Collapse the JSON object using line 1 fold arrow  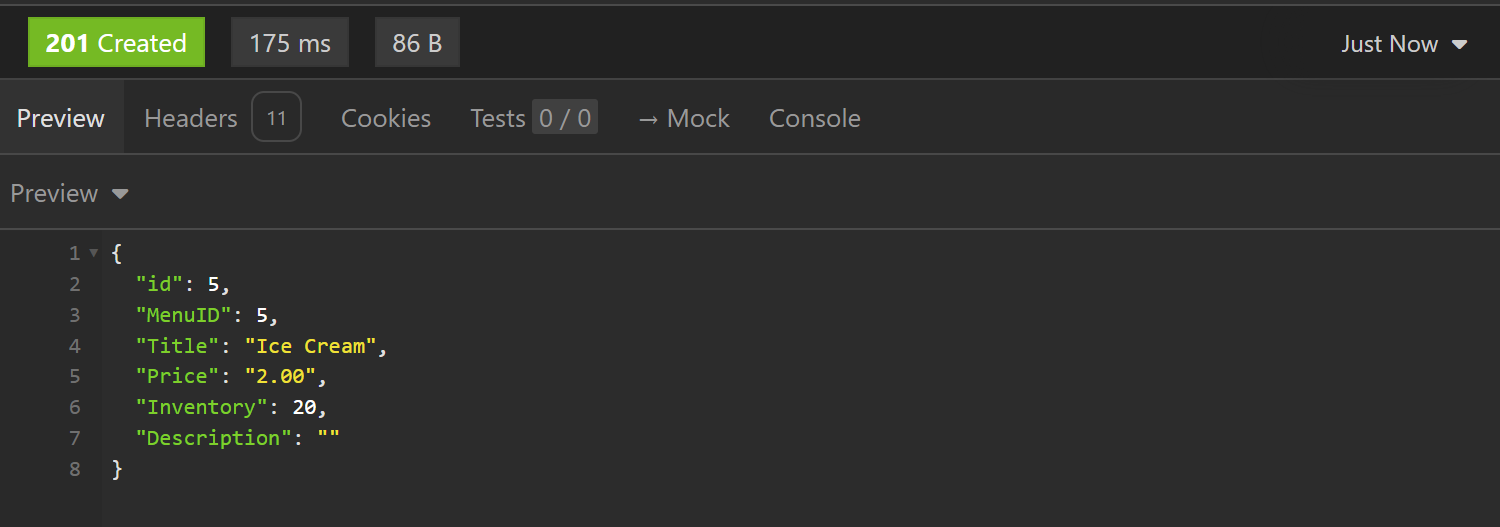[x=94, y=254]
